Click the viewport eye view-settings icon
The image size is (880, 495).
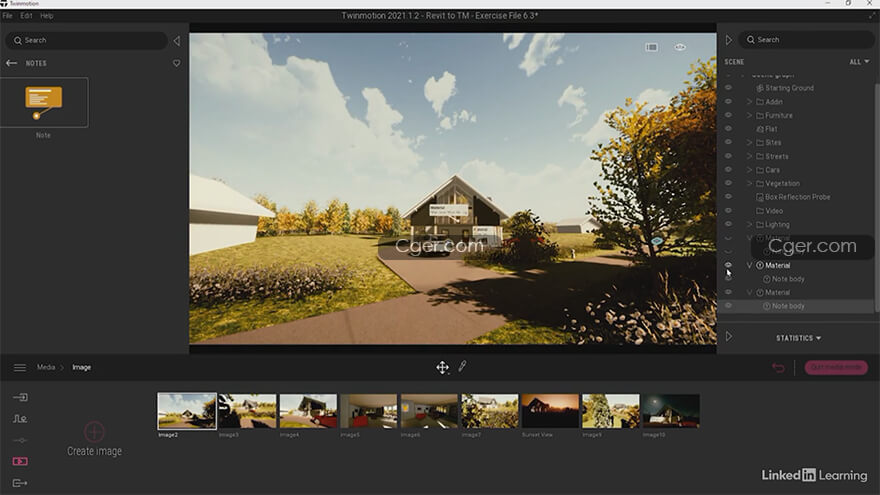click(x=680, y=47)
